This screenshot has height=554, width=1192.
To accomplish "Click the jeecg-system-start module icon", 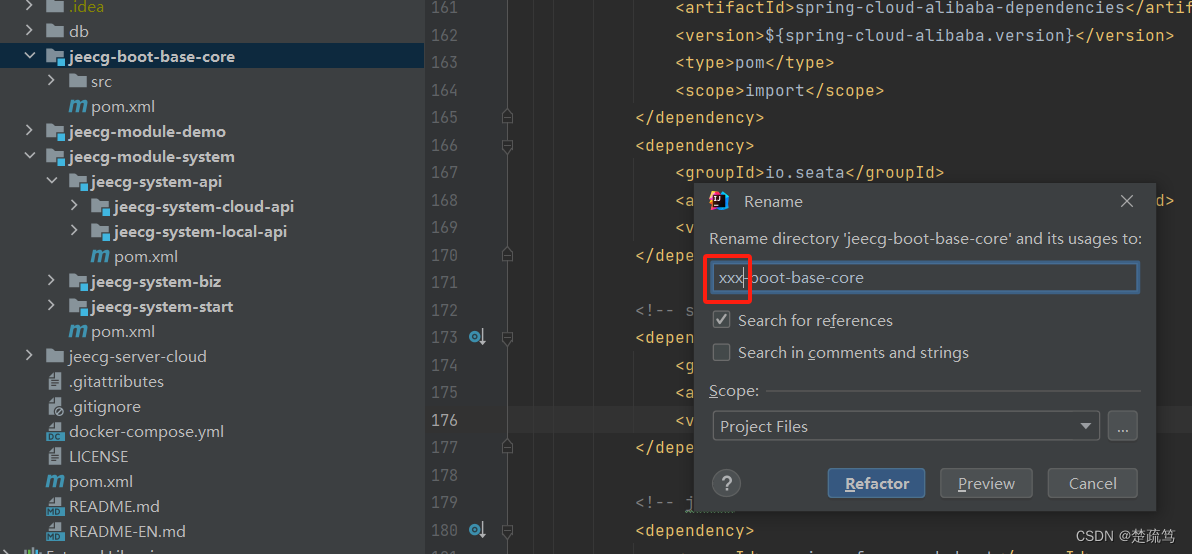I will click(x=78, y=307).
